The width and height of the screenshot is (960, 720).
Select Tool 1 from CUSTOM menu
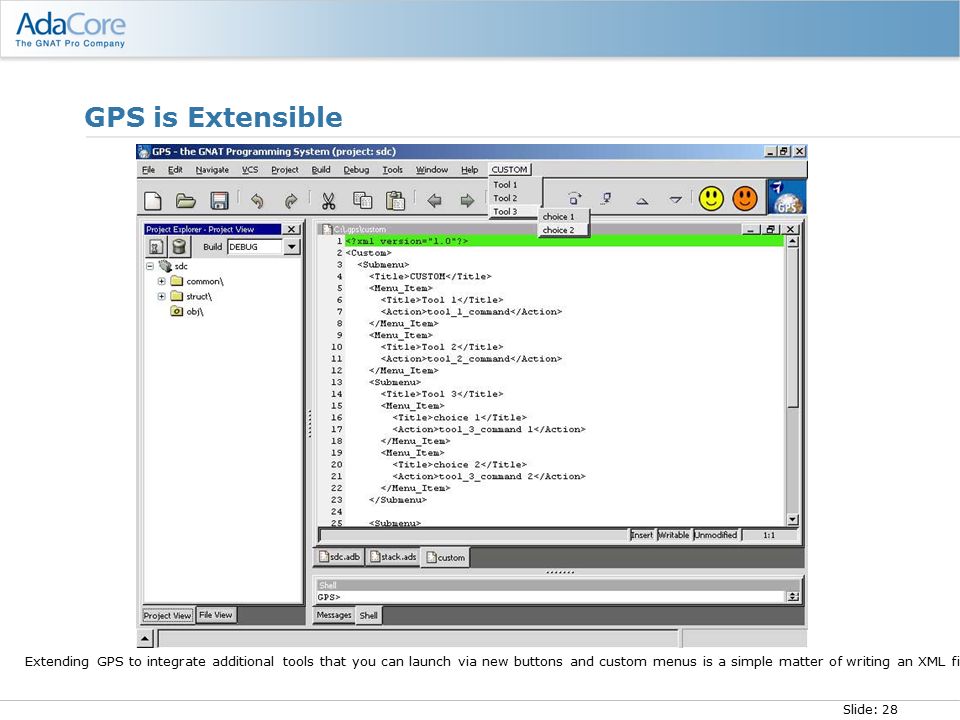click(514, 184)
